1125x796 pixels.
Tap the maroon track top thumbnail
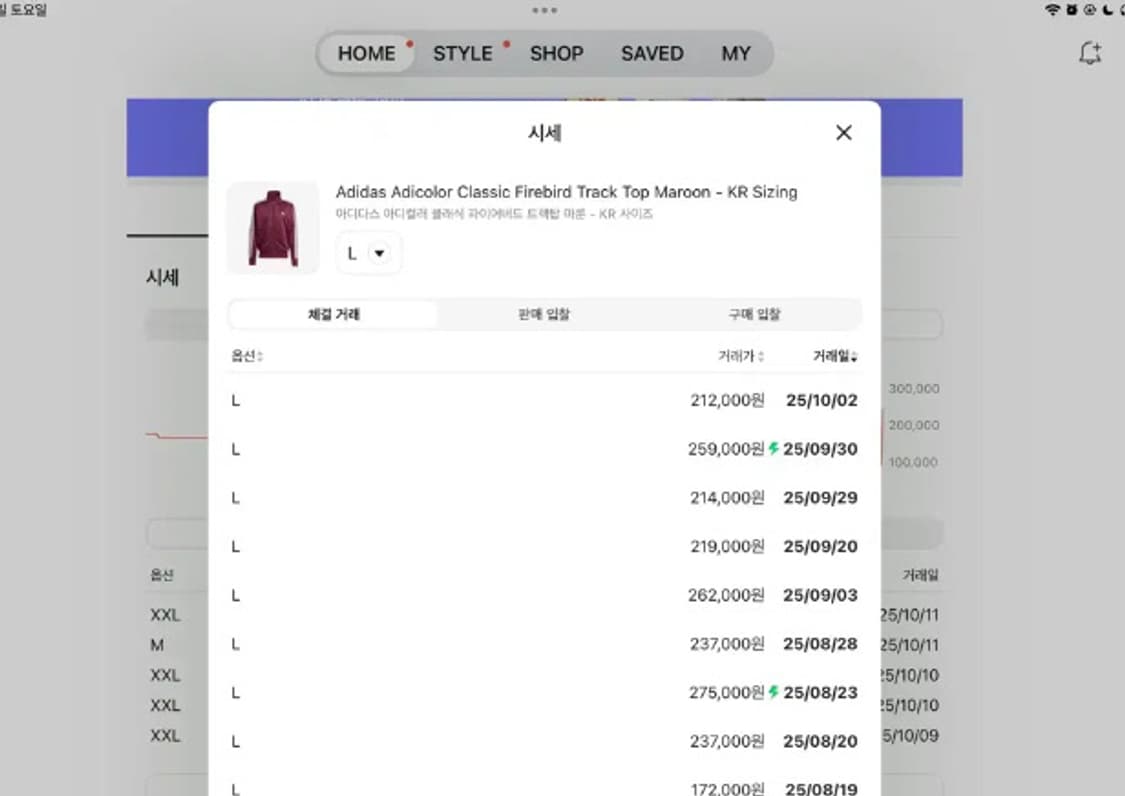click(x=273, y=228)
